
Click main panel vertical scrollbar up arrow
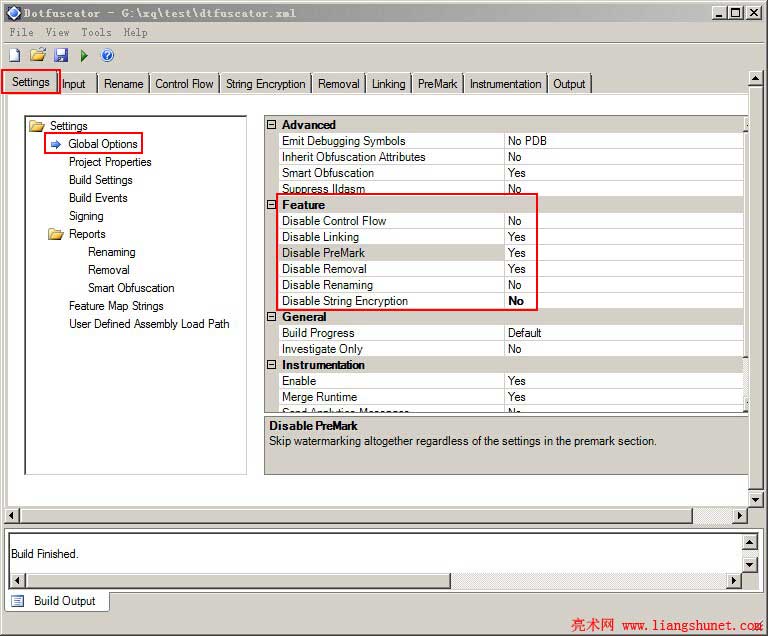pyautogui.click(x=755, y=78)
